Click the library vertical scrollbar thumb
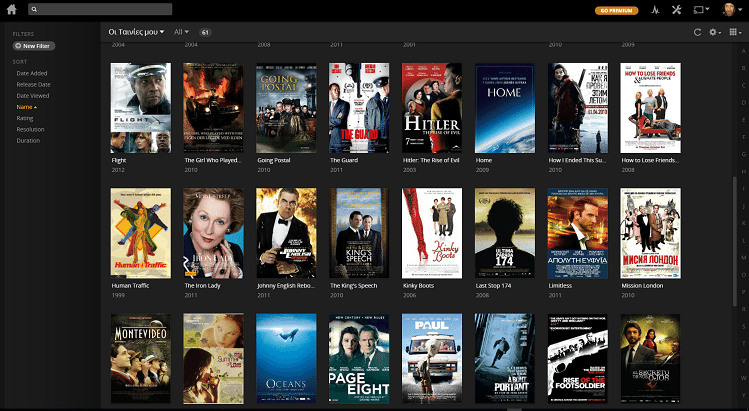The height and width of the screenshot is (411, 749). coord(735,242)
